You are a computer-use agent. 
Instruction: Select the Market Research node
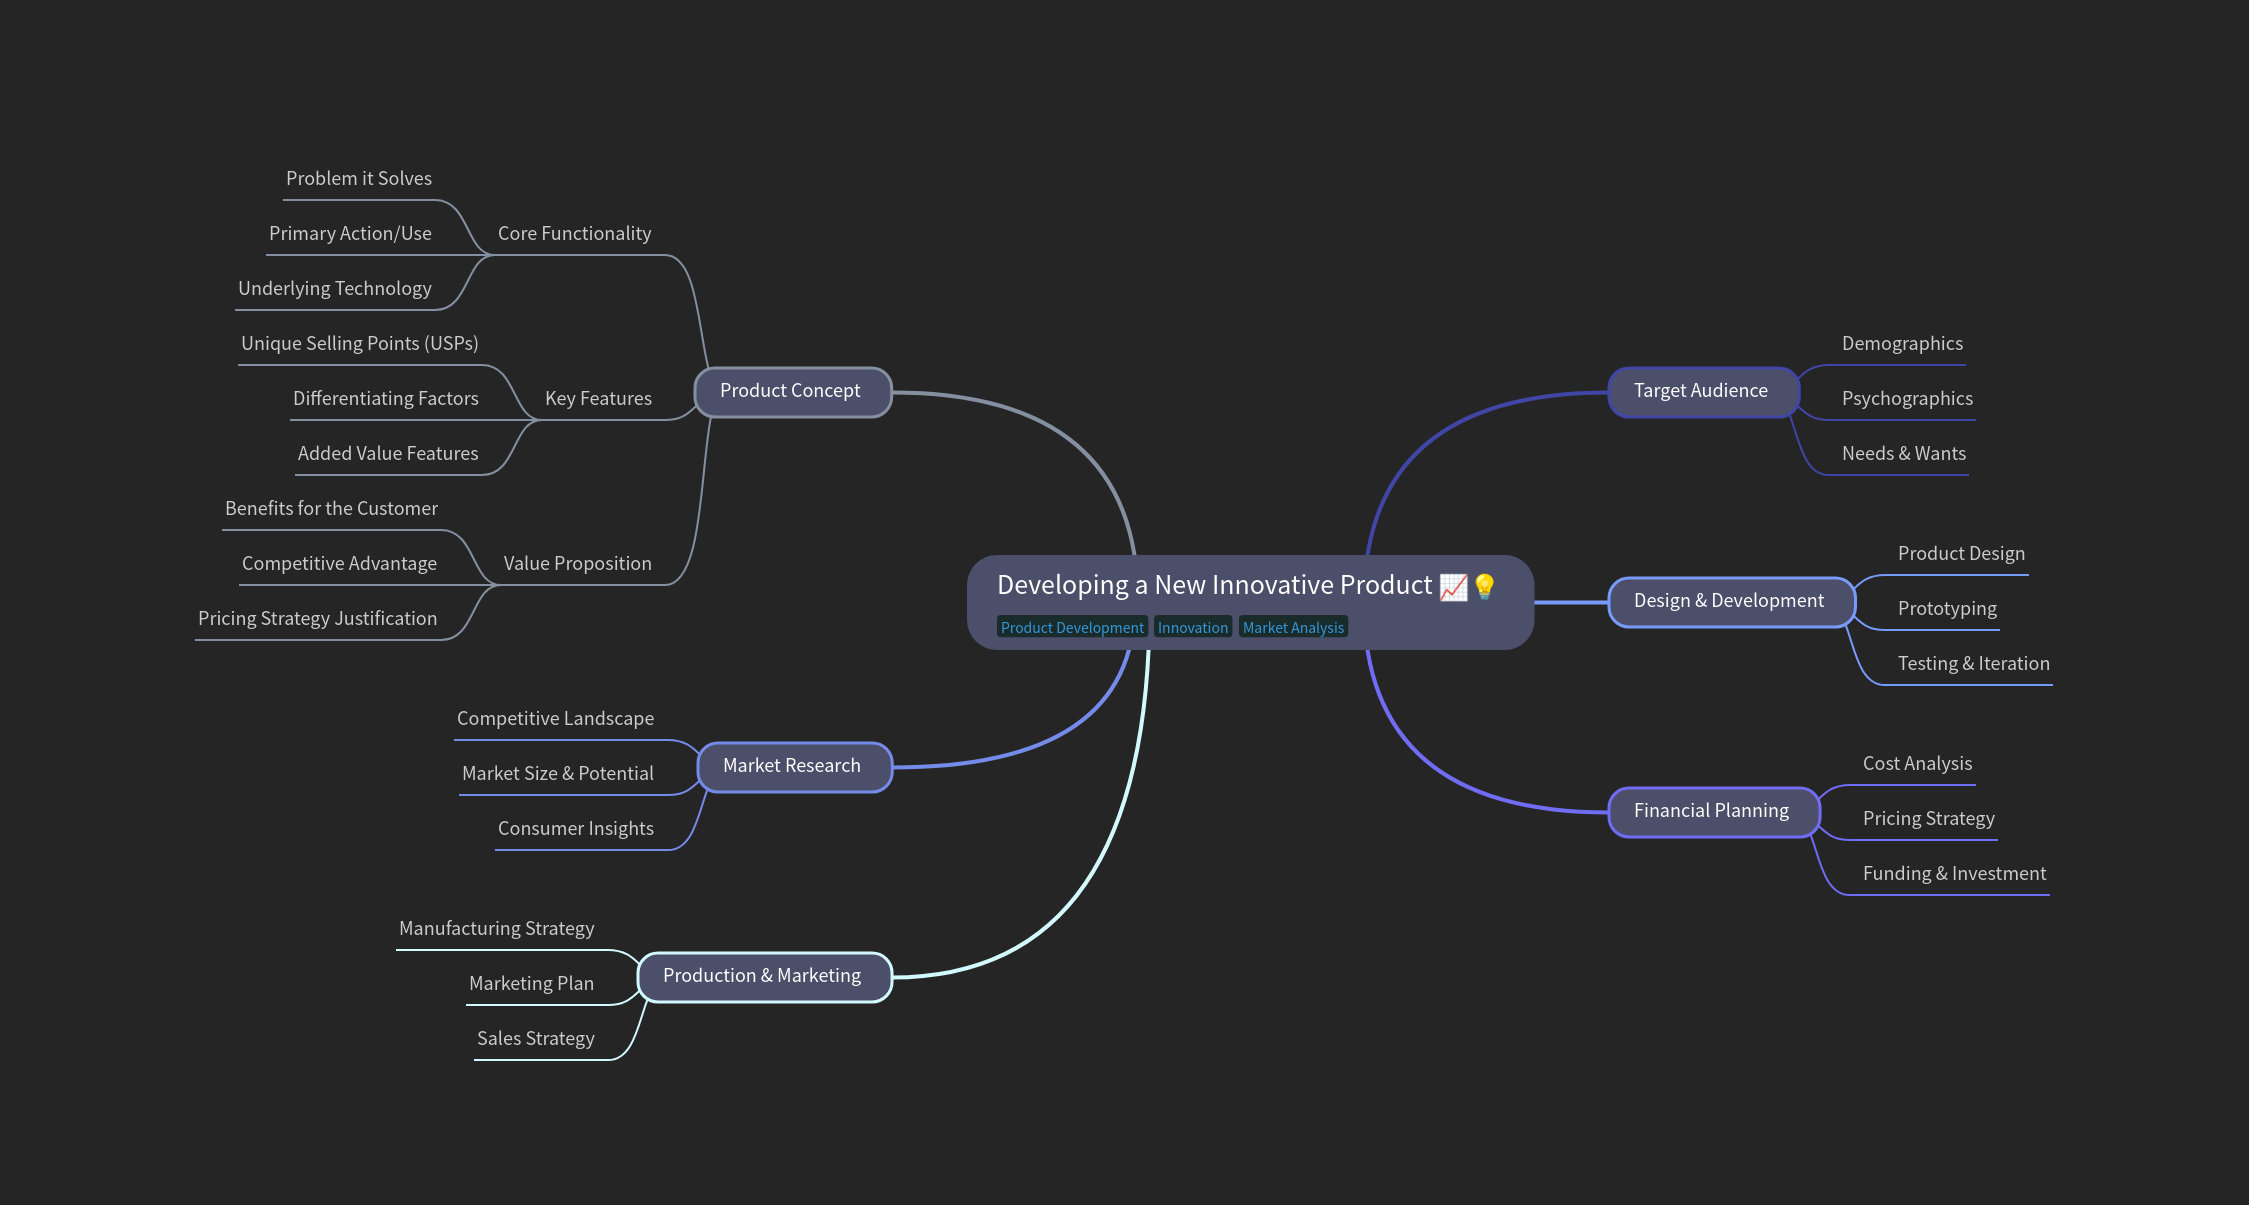coord(794,767)
